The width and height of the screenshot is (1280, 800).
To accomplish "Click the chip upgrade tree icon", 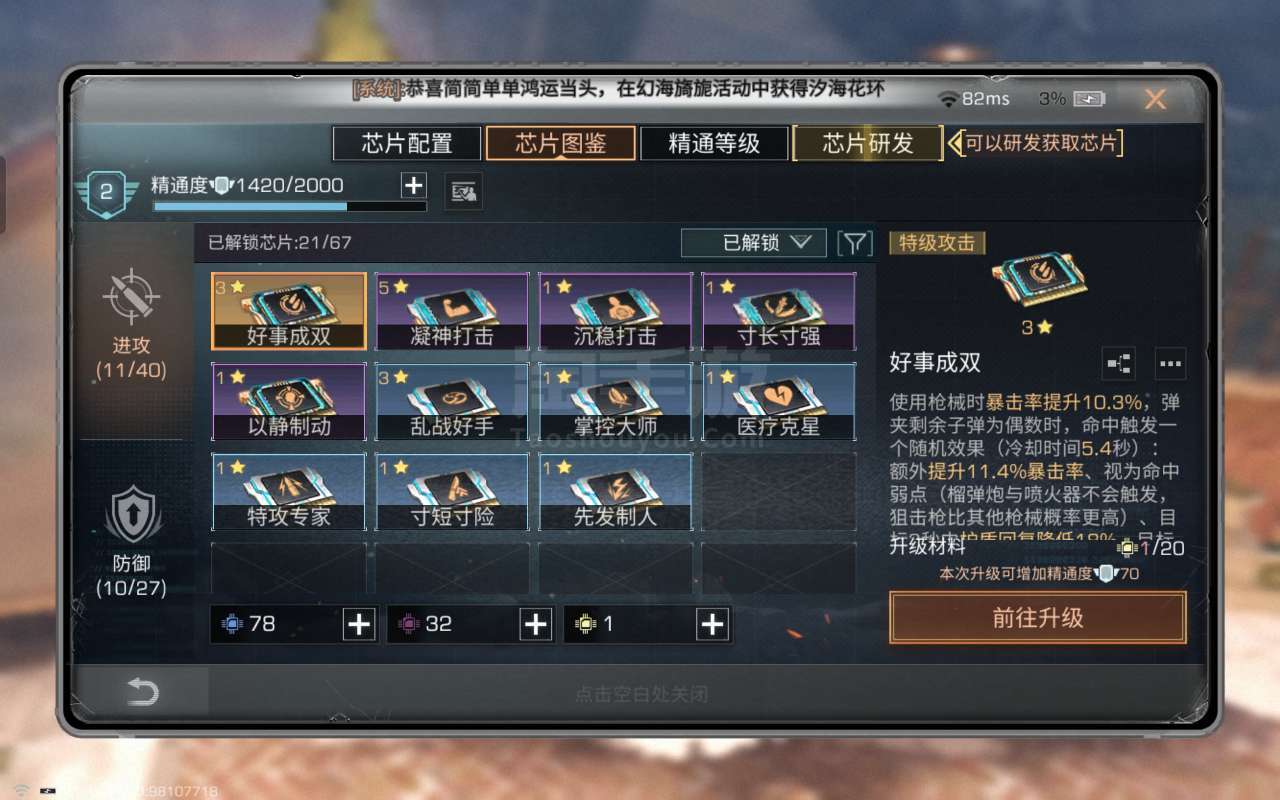I will pos(1118,363).
